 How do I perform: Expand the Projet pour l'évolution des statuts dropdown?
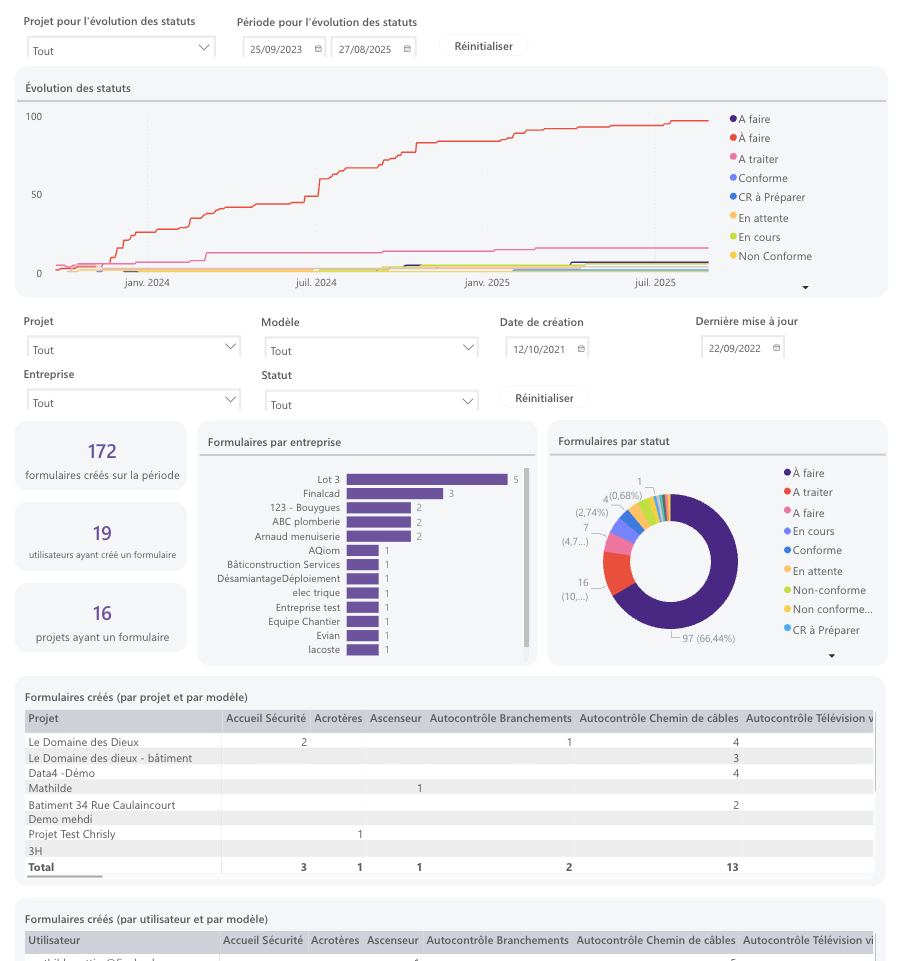[x=121, y=47]
